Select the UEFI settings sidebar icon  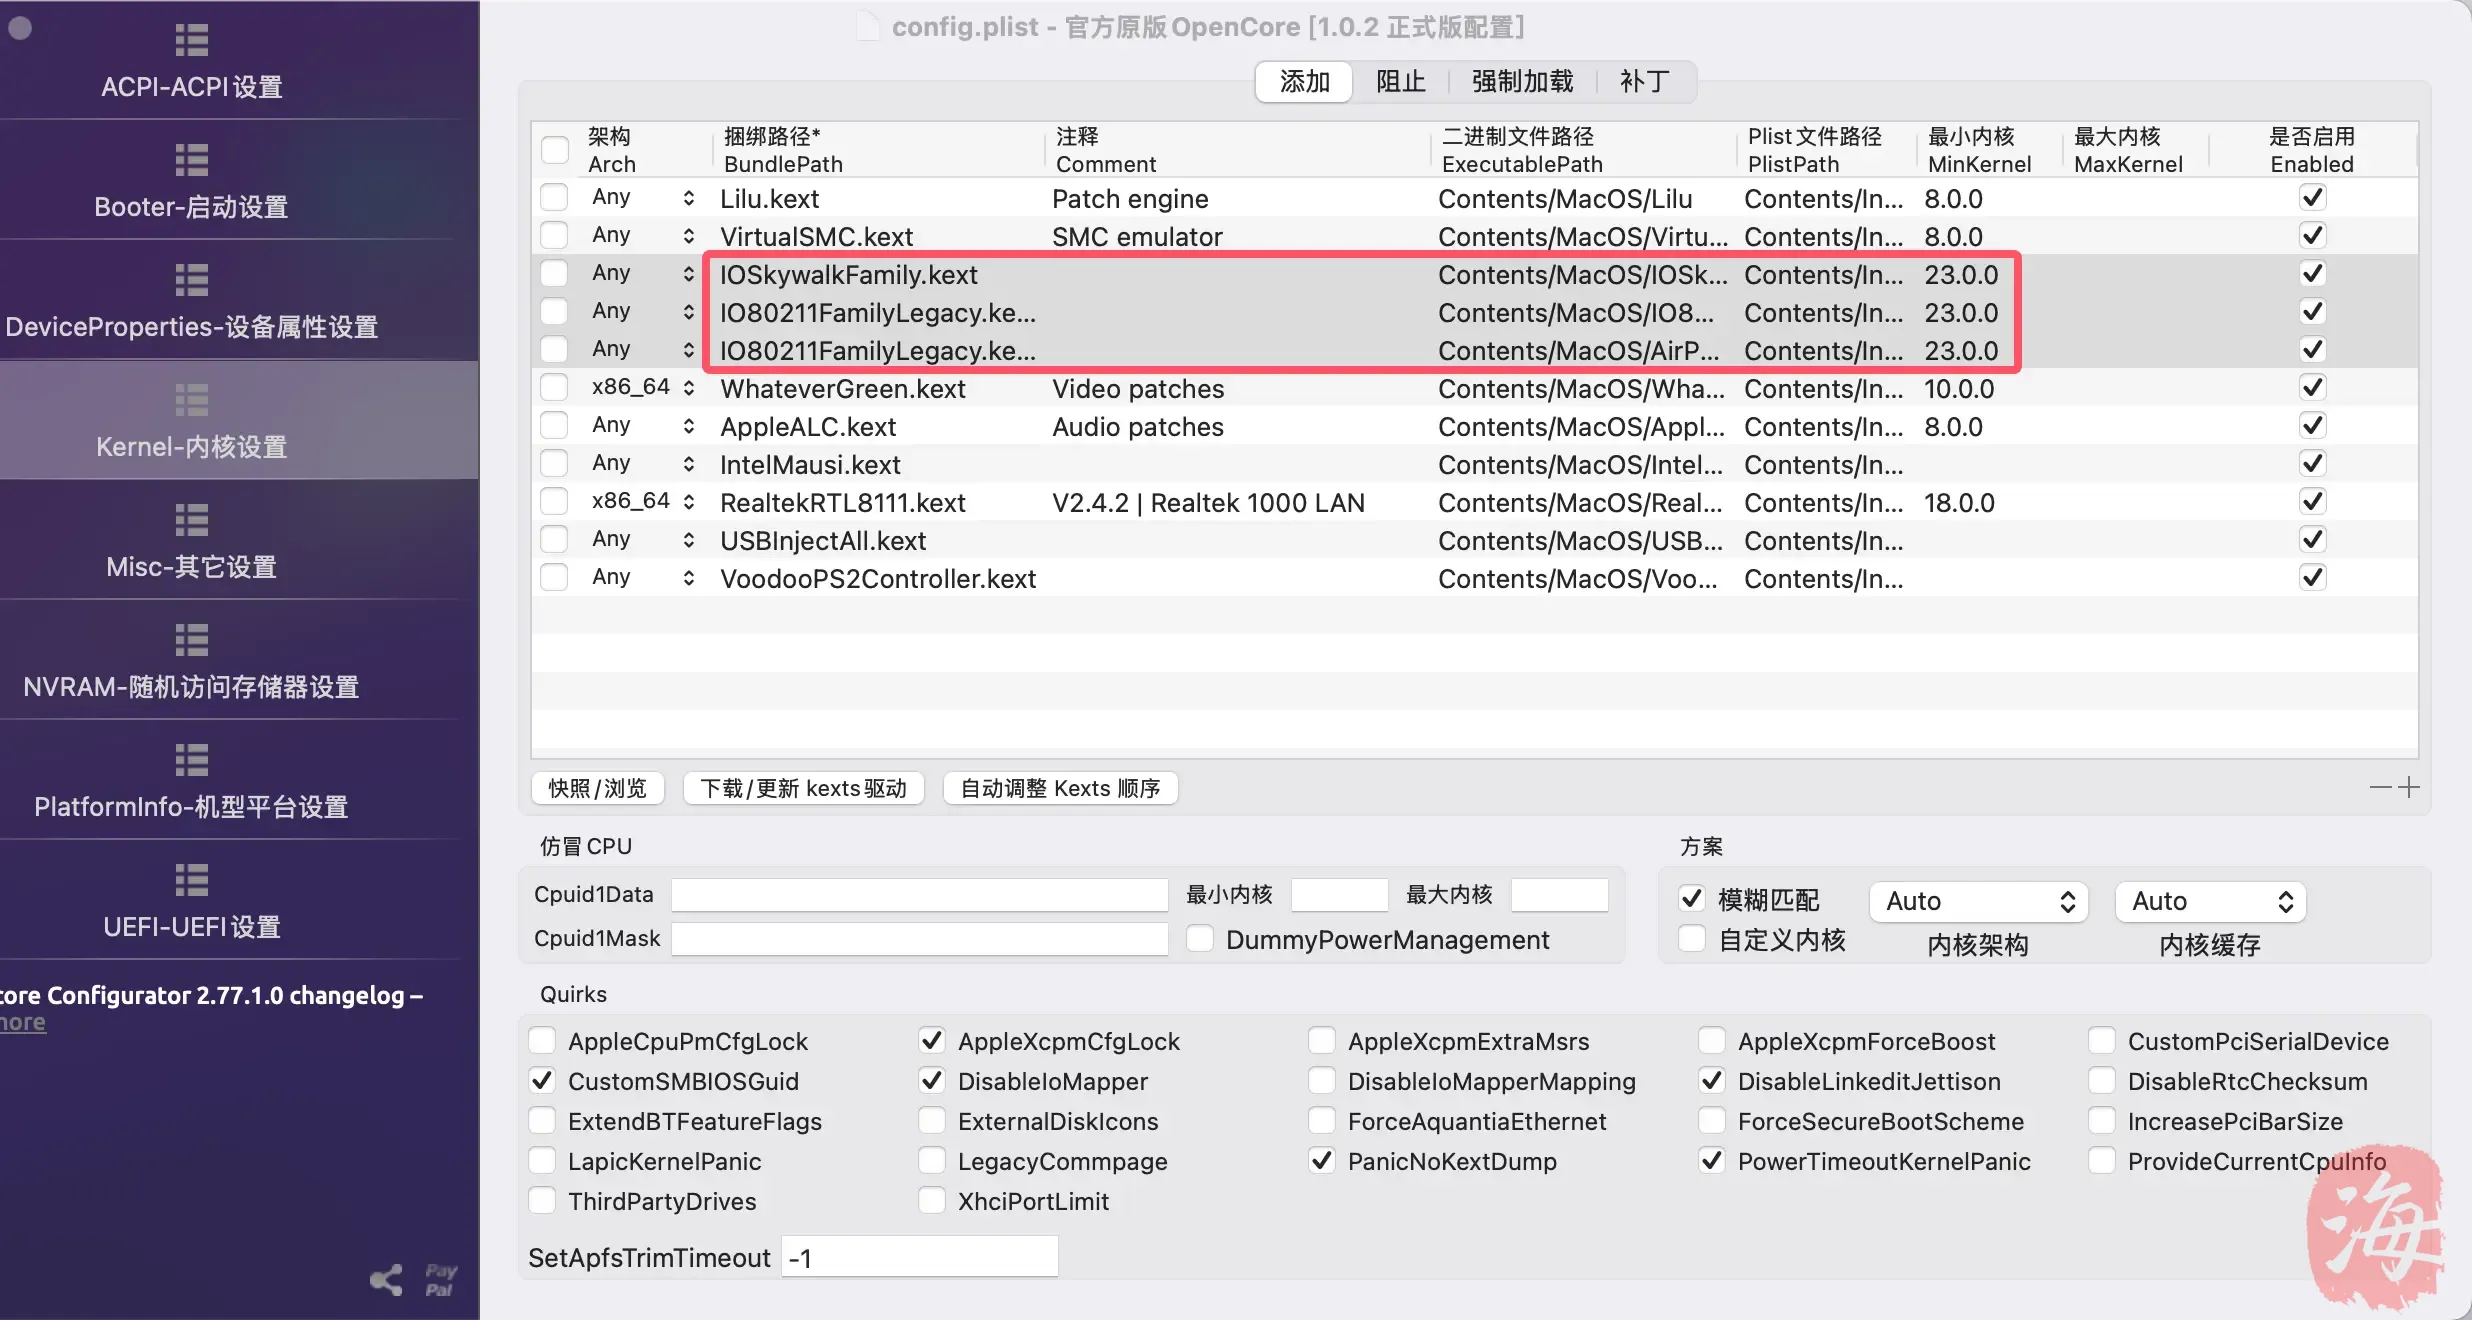pos(191,880)
